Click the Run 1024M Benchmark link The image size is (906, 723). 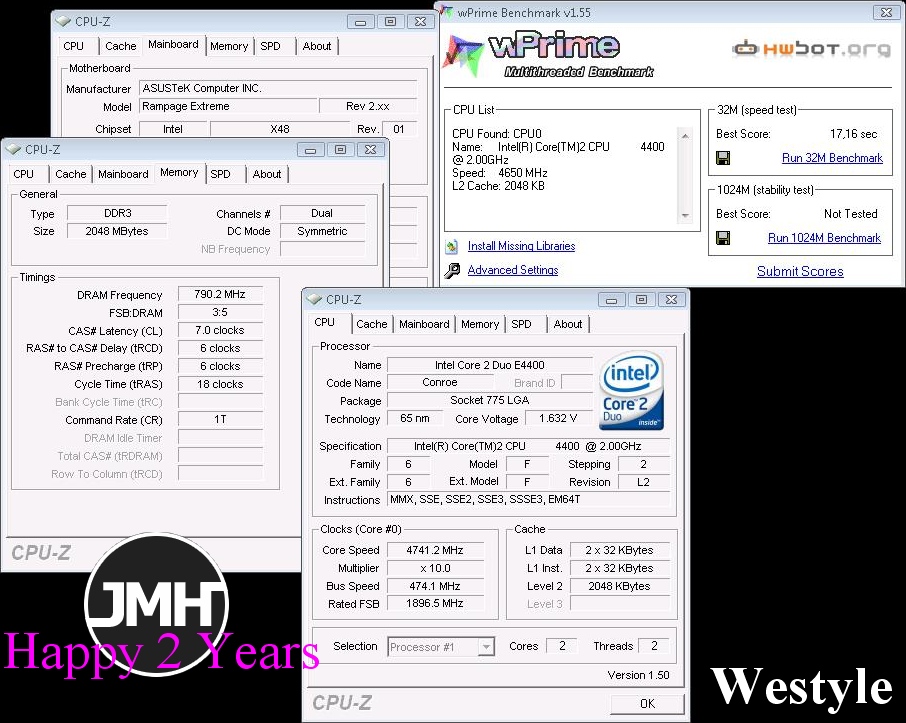(825, 238)
